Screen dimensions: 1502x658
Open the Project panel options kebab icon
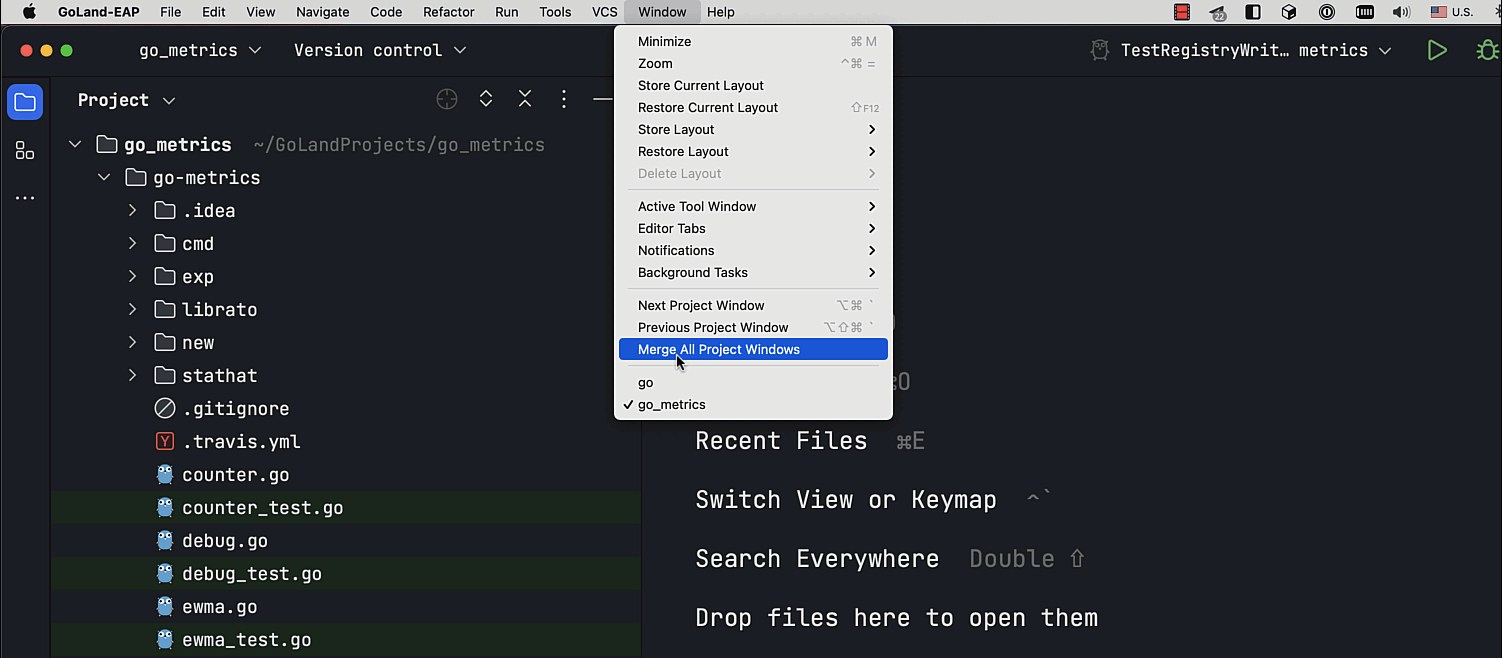coord(564,99)
